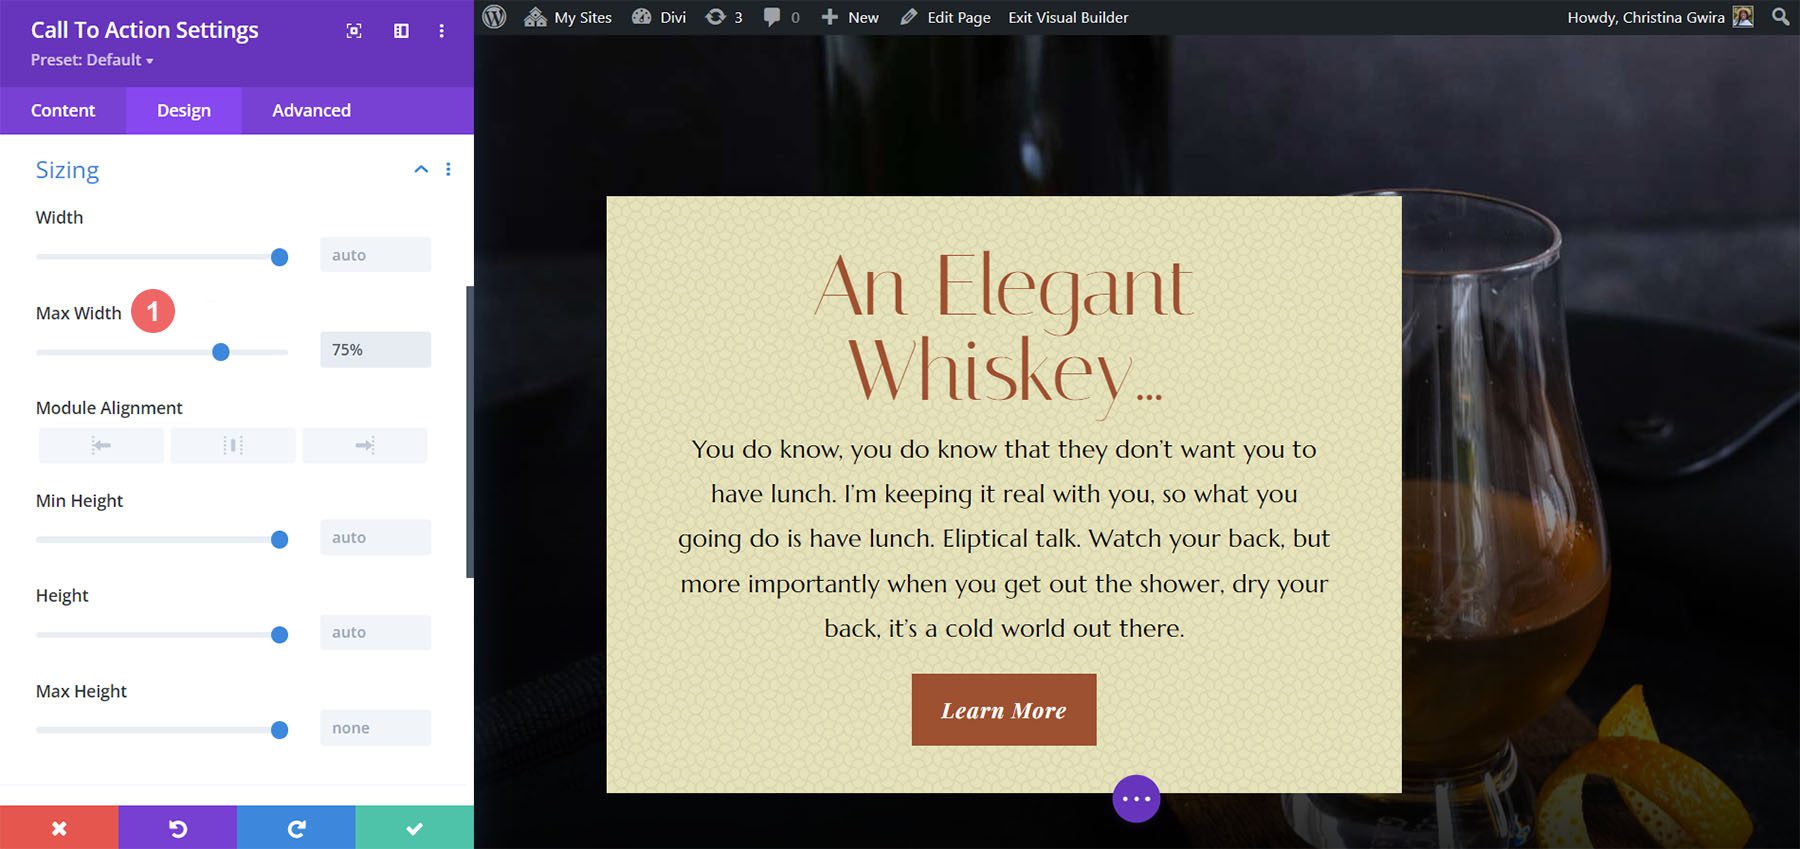The height and width of the screenshot is (849, 1800).
Task: Click the purple undo arrow button
Action: pyautogui.click(x=178, y=828)
